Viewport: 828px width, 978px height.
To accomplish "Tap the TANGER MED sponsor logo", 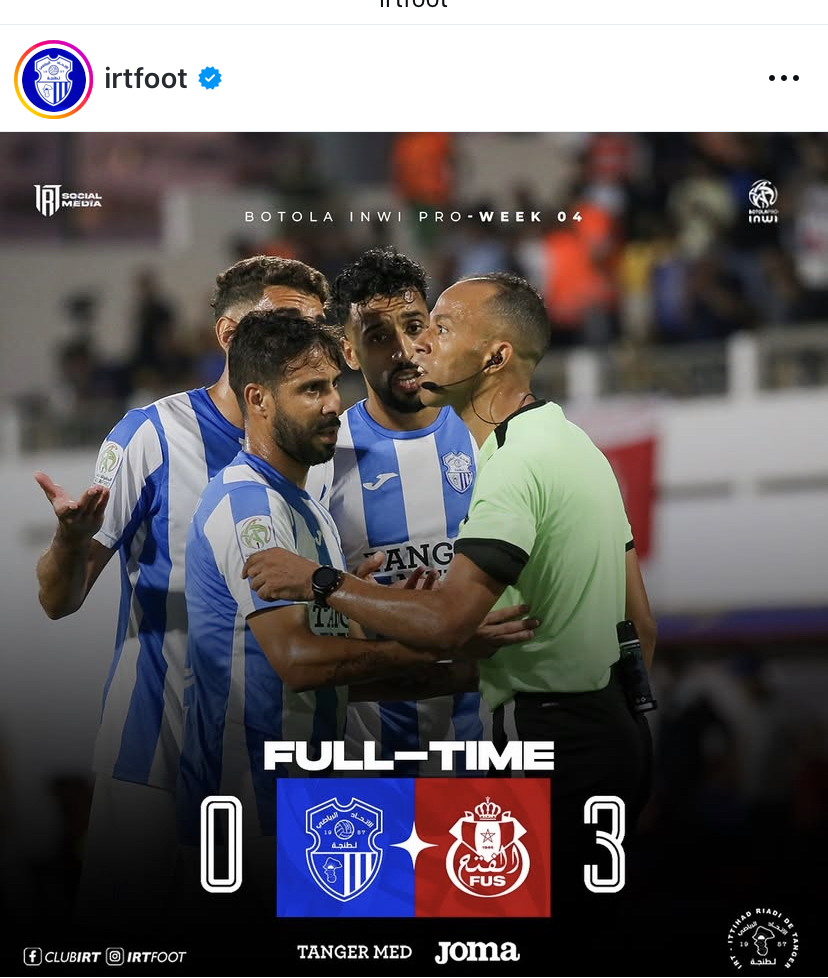I will pyautogui.click(x=354, y=952).
